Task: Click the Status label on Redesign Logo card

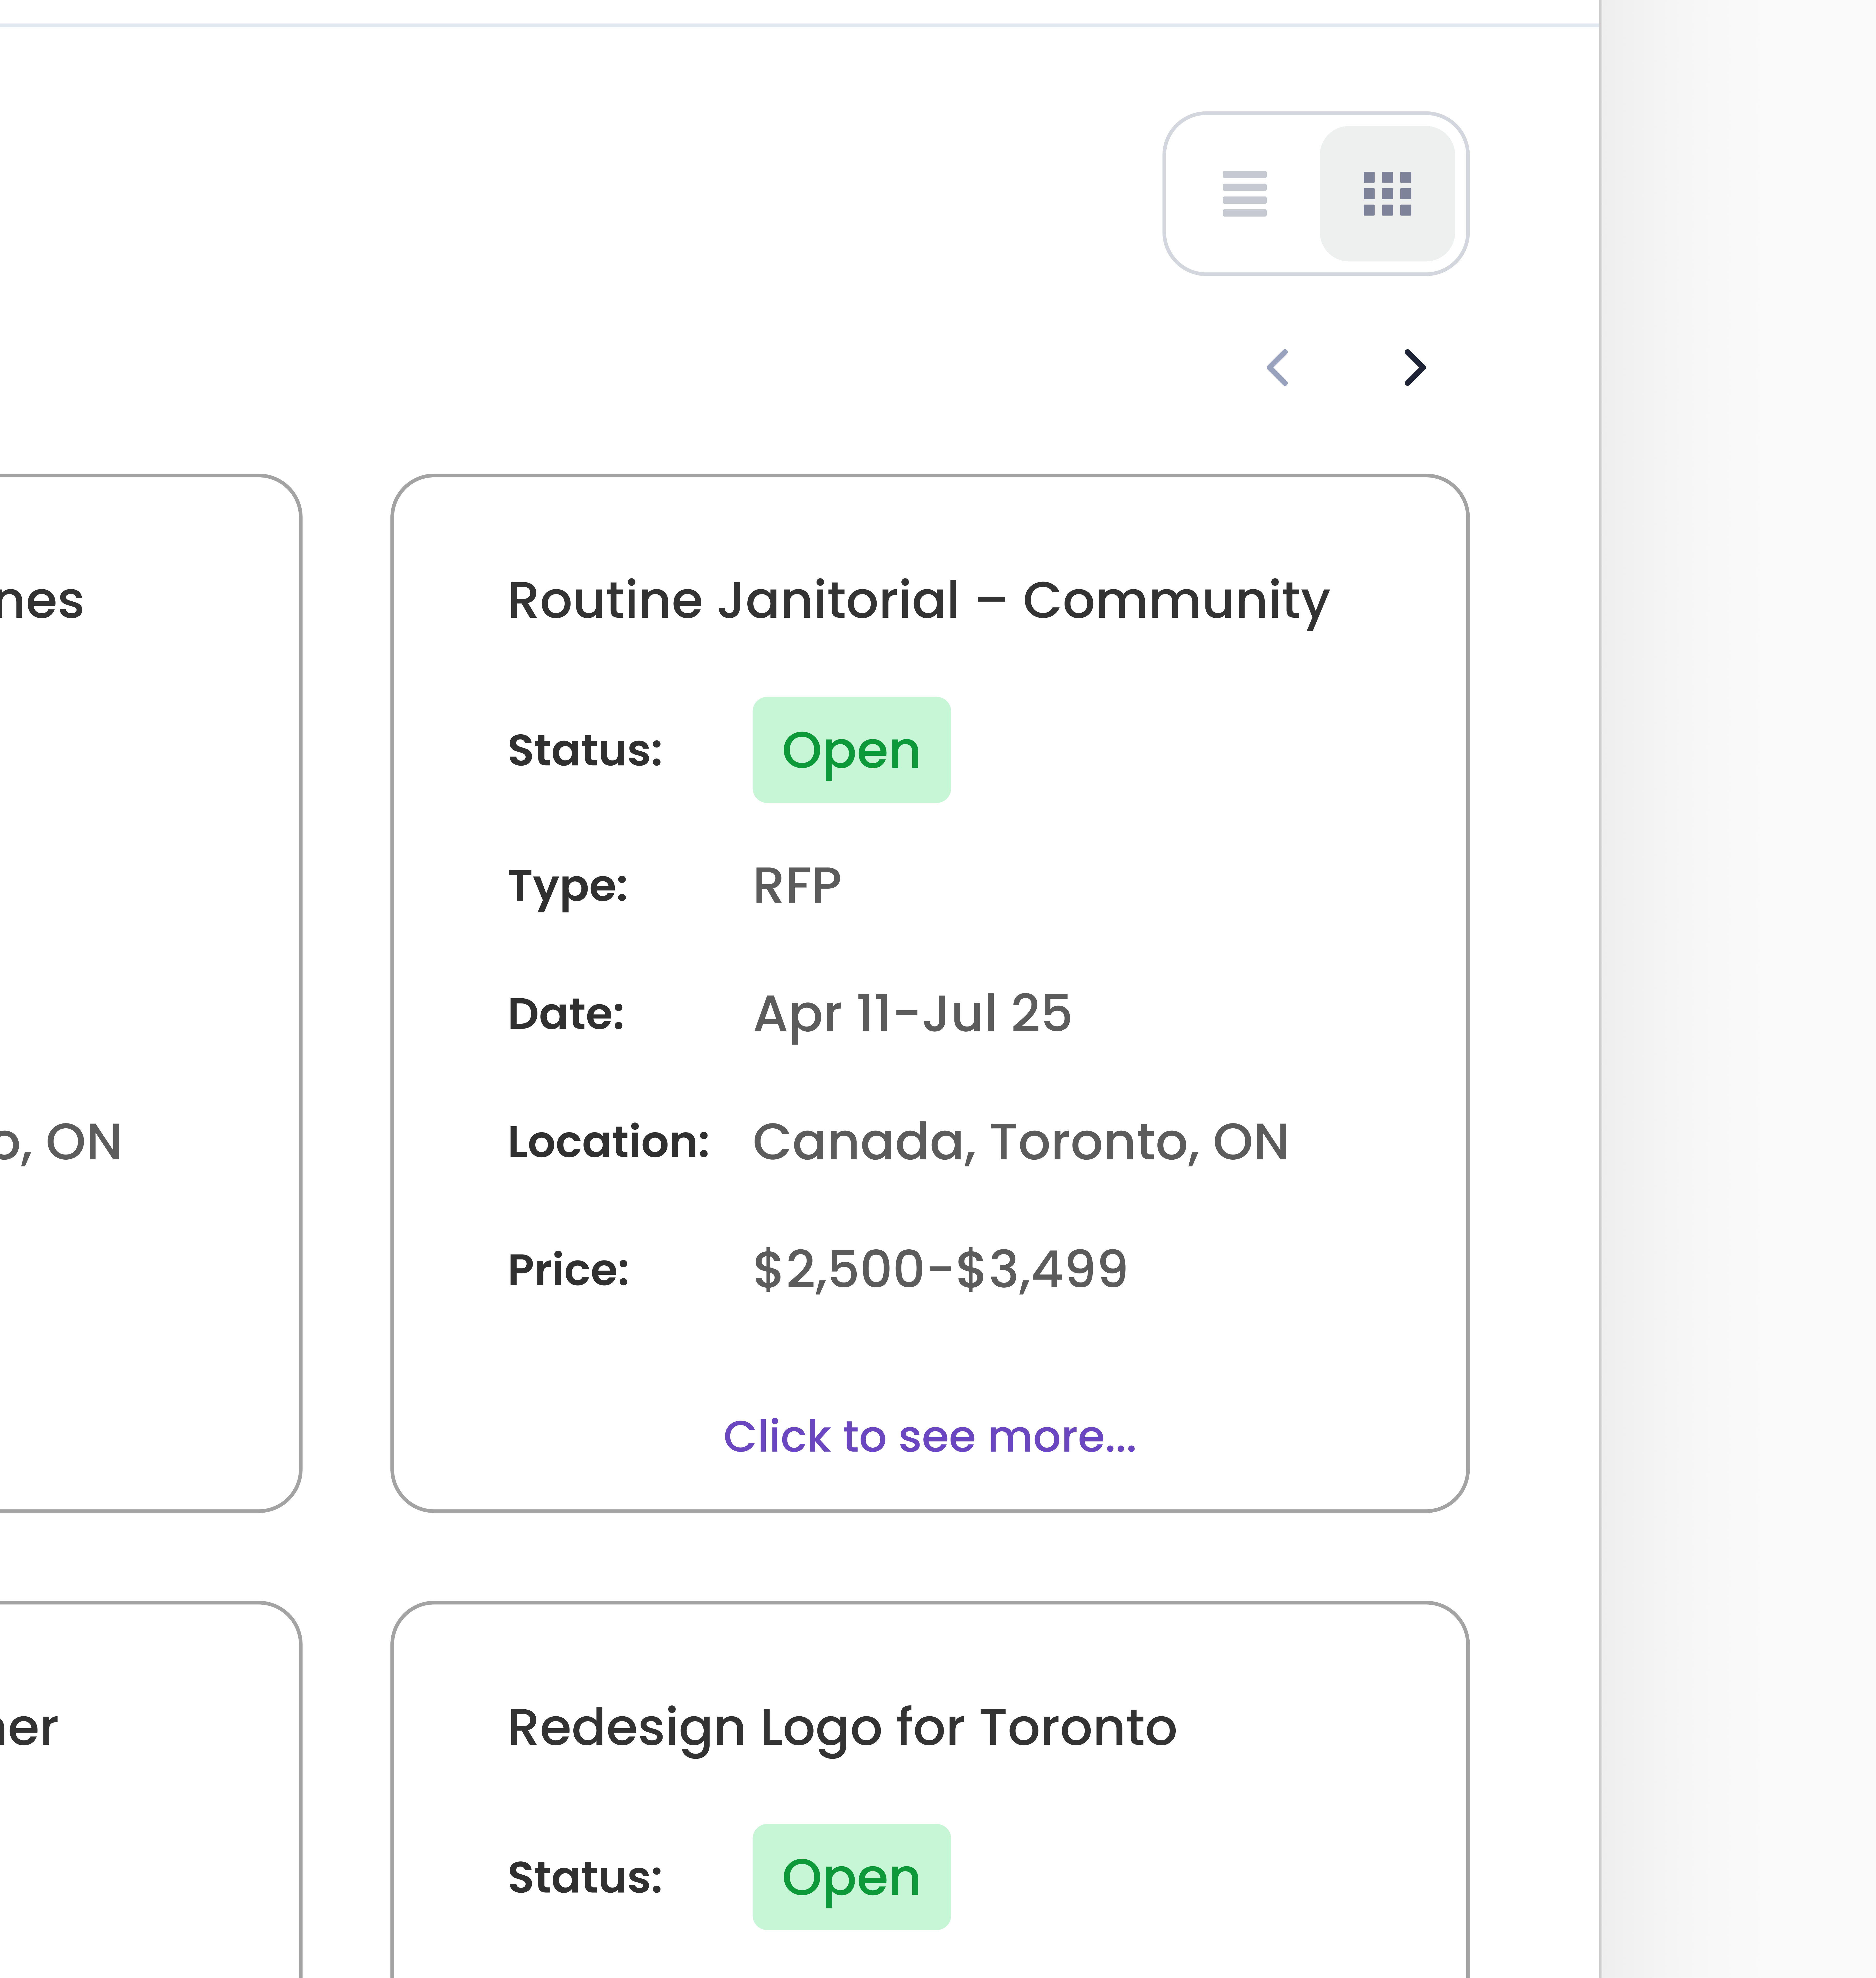Action: click(585, 1877)
